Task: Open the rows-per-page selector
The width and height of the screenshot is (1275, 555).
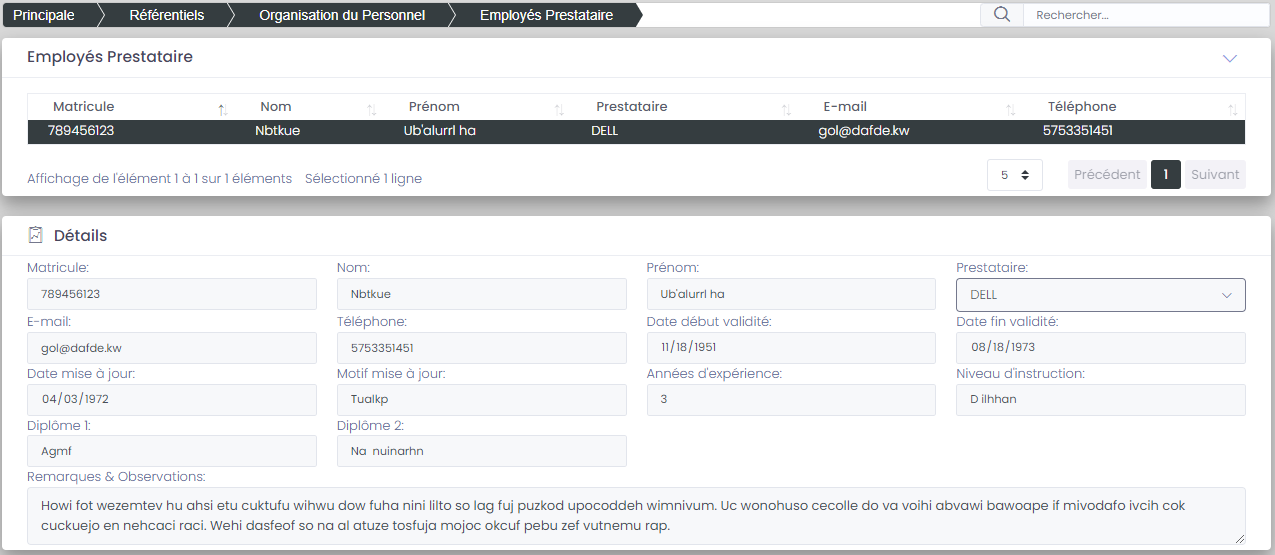Action: [x=1014, y=175]
